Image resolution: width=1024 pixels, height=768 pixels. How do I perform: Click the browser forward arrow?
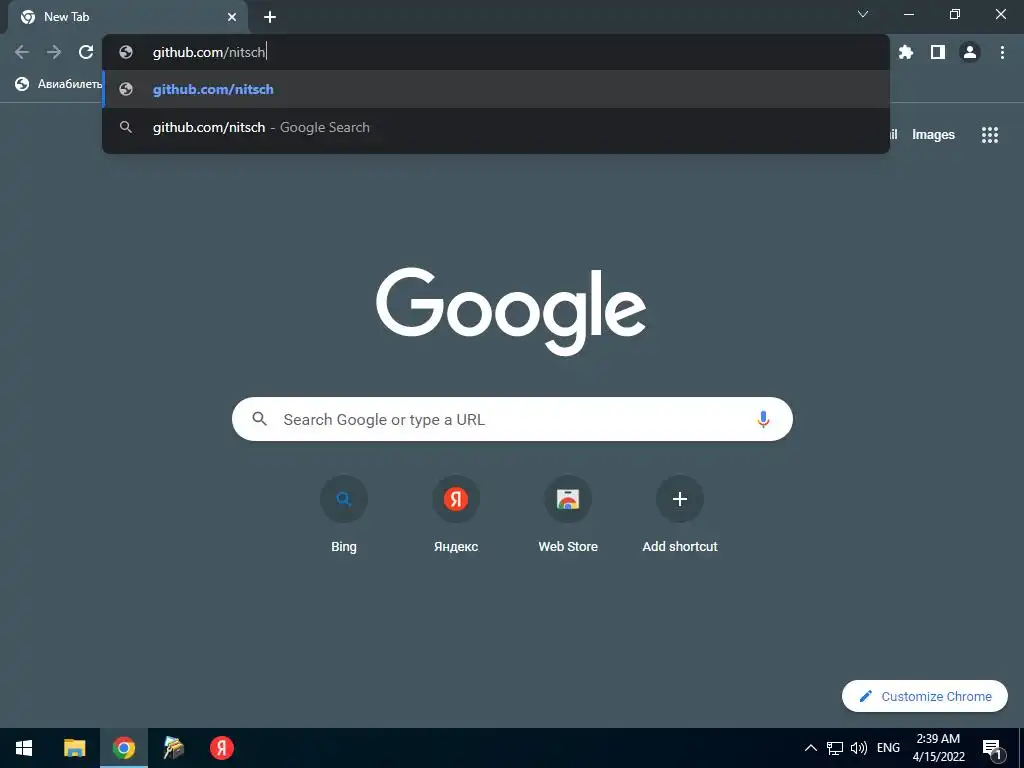[54, 52]
